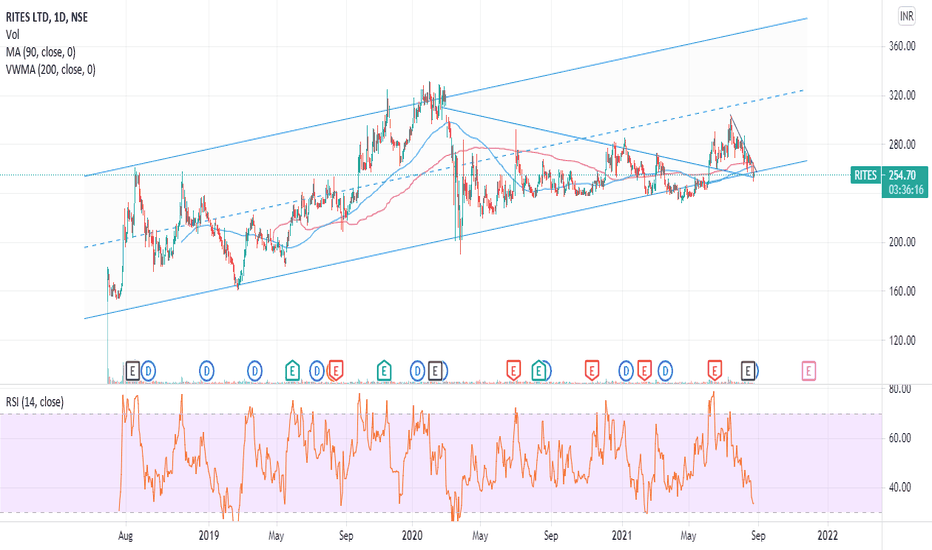Click the May label between 2019 and Sep
Screen dimensions: 932x550
click(x=276, y=536)
